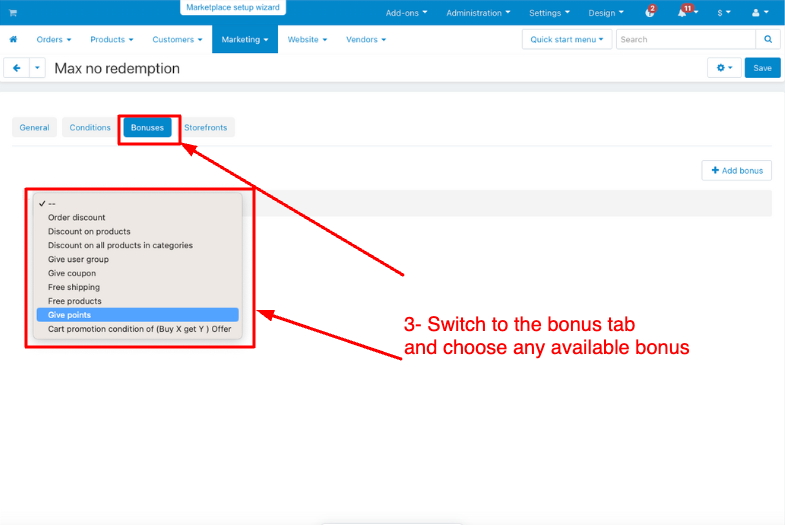Open the Quick start menu dropdown

coord(566,40)
